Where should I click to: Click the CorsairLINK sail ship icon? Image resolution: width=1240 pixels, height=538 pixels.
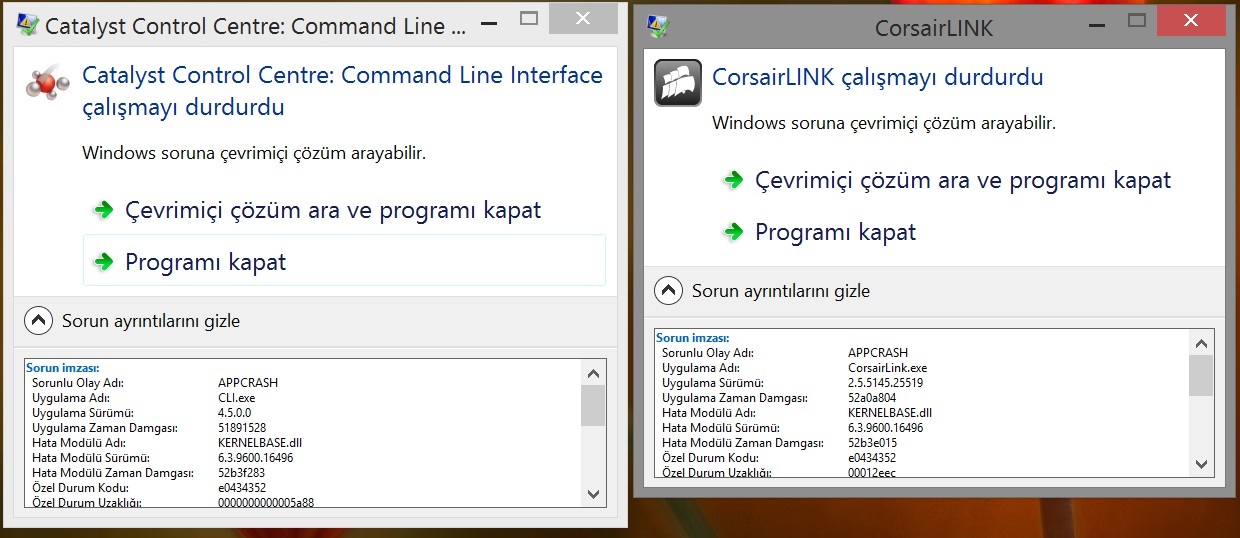click(677, 83)
